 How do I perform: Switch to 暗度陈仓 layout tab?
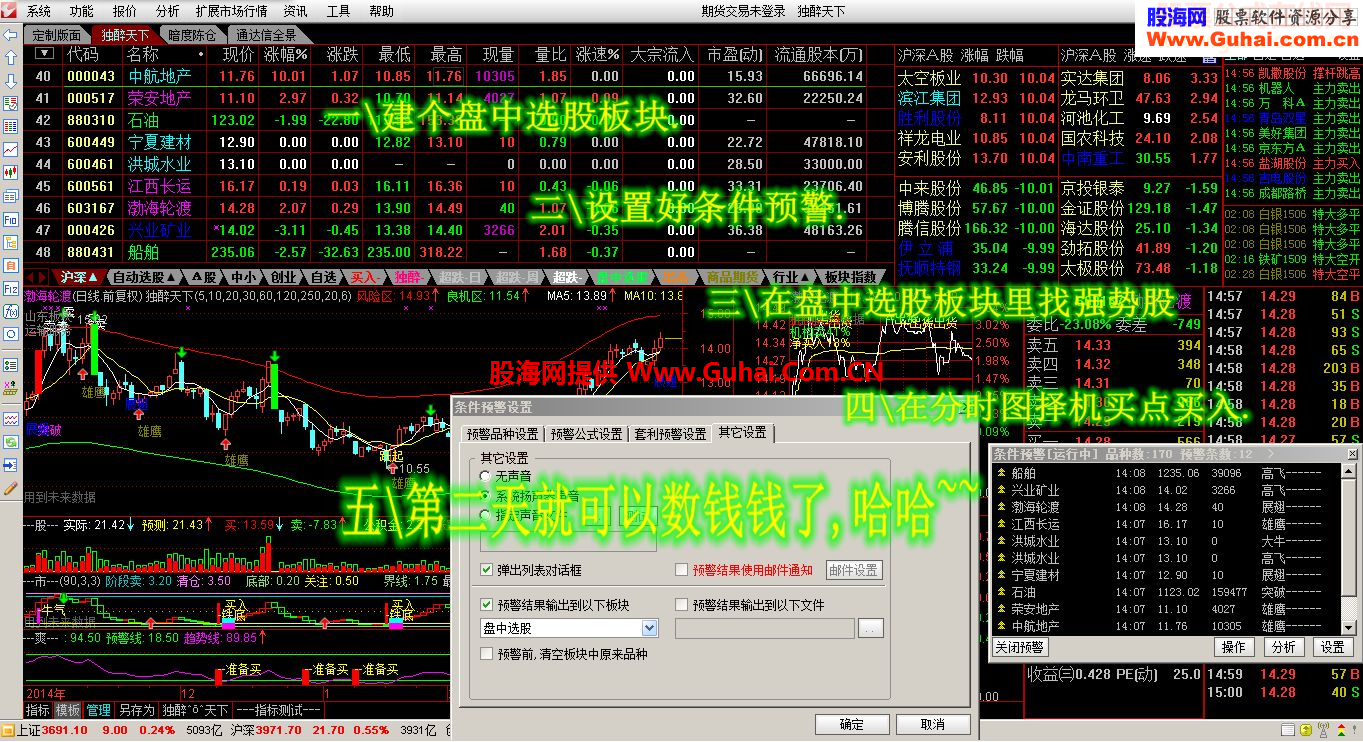tap(193, 35)
